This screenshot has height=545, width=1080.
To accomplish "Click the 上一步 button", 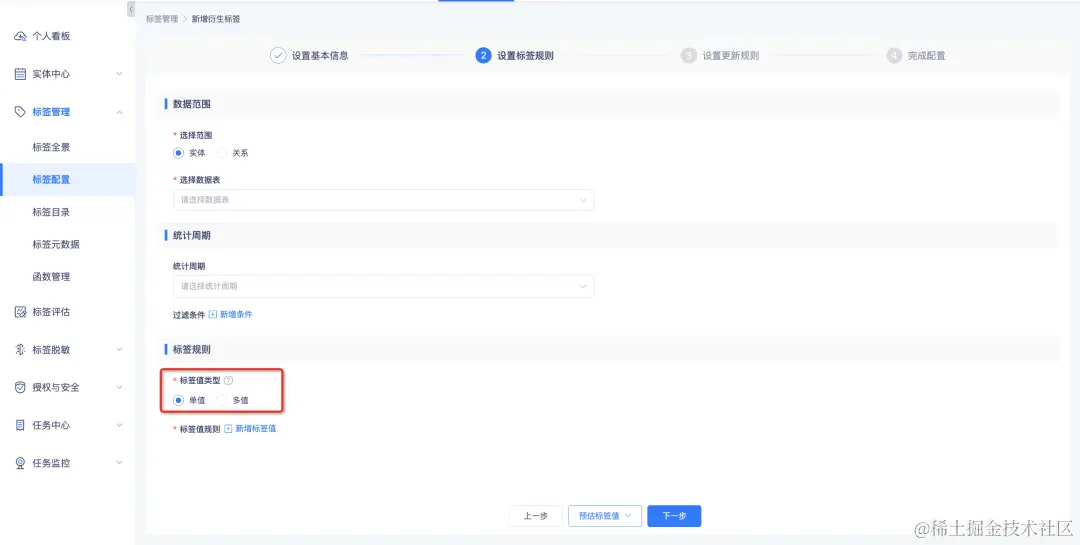I will click(536, 516).
